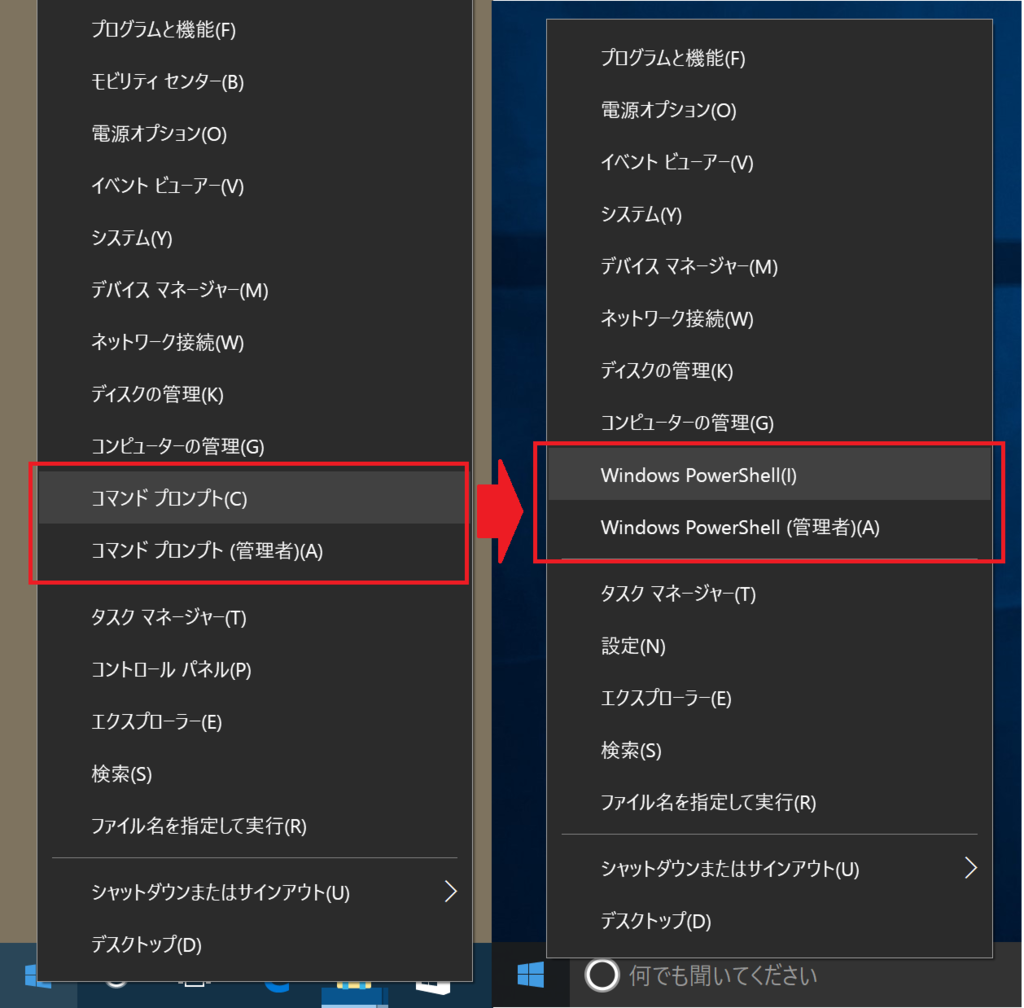Choose Windows PowerShell (管理者)(A)

[769, 527]
